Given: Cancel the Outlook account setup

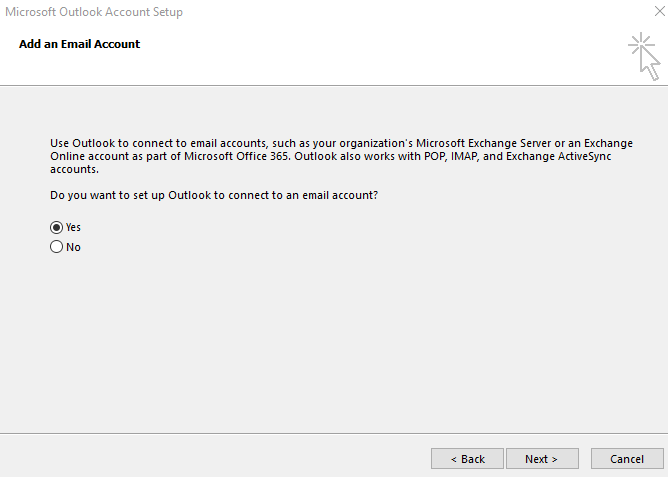Looking at the screenshot, I should click(626, 459).
